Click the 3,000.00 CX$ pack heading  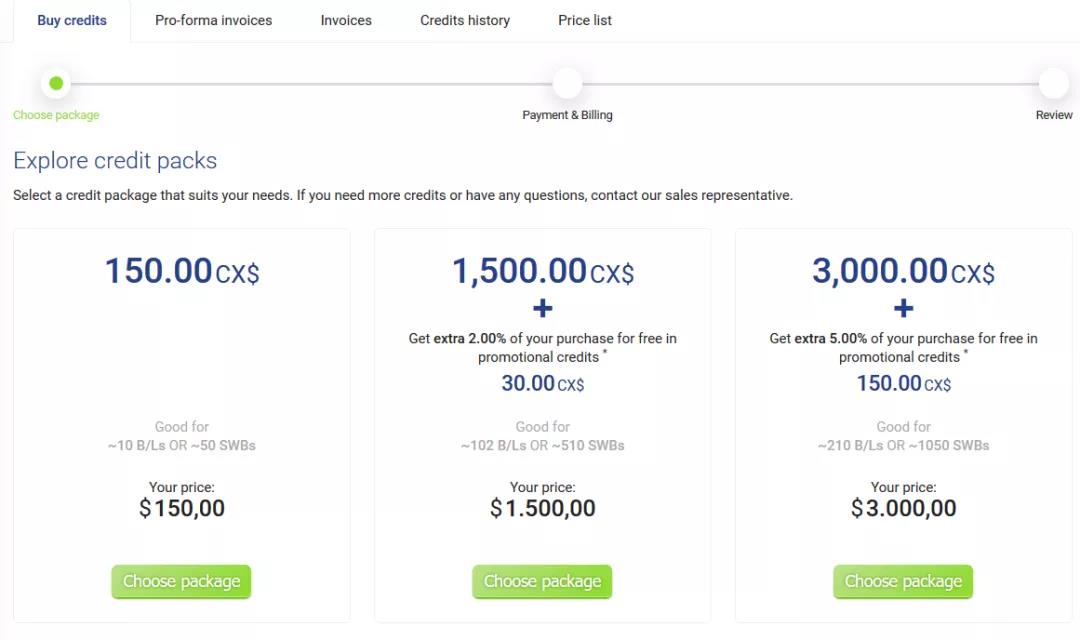(x=903, y=271)
